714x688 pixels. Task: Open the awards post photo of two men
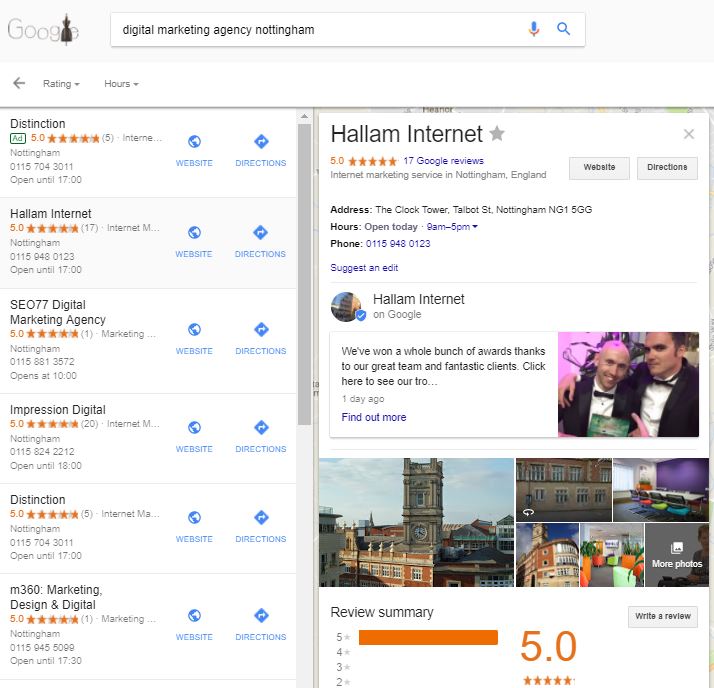tap(628, 384)
